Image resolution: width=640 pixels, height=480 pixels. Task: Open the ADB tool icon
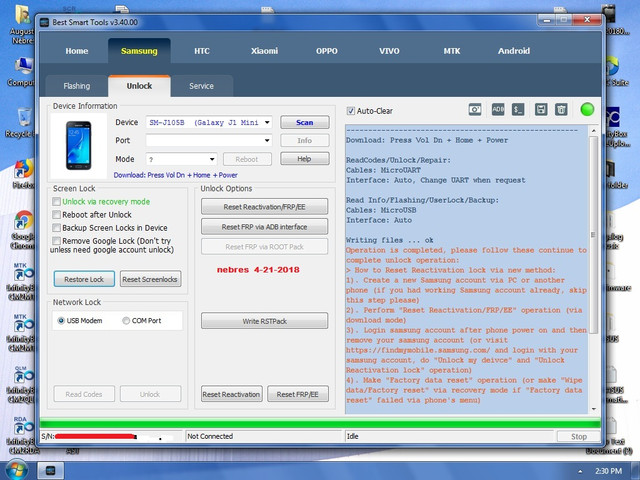tap(498, 109)
